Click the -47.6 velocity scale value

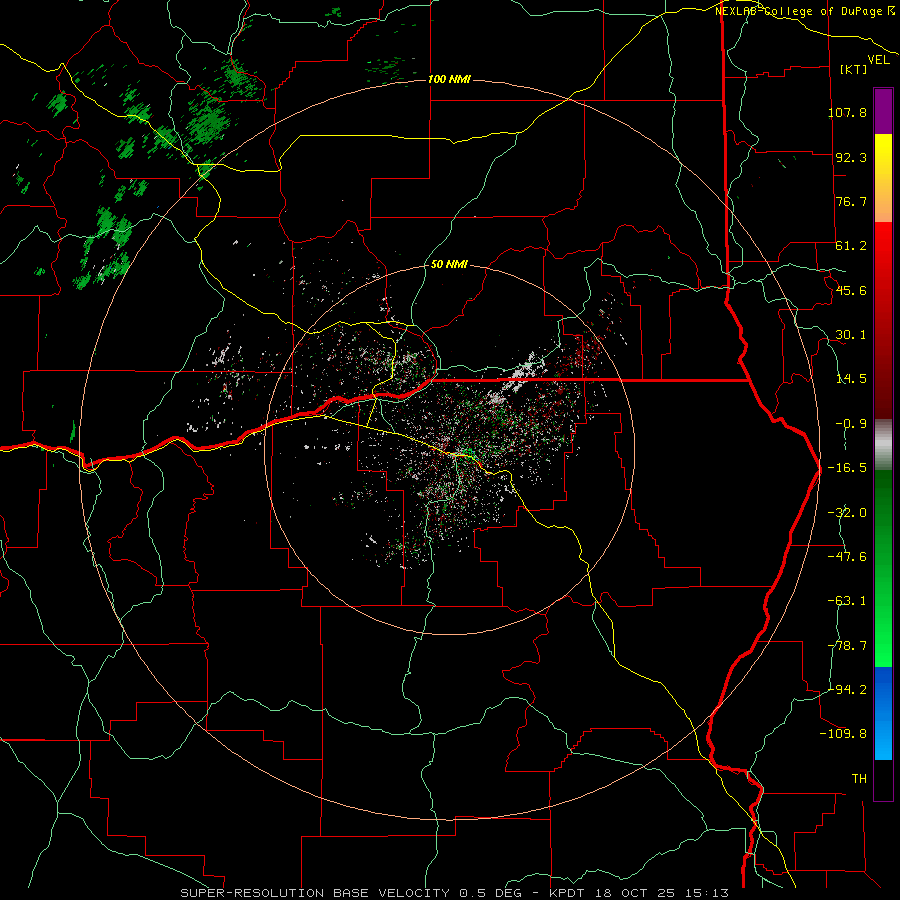coord(847,557)
